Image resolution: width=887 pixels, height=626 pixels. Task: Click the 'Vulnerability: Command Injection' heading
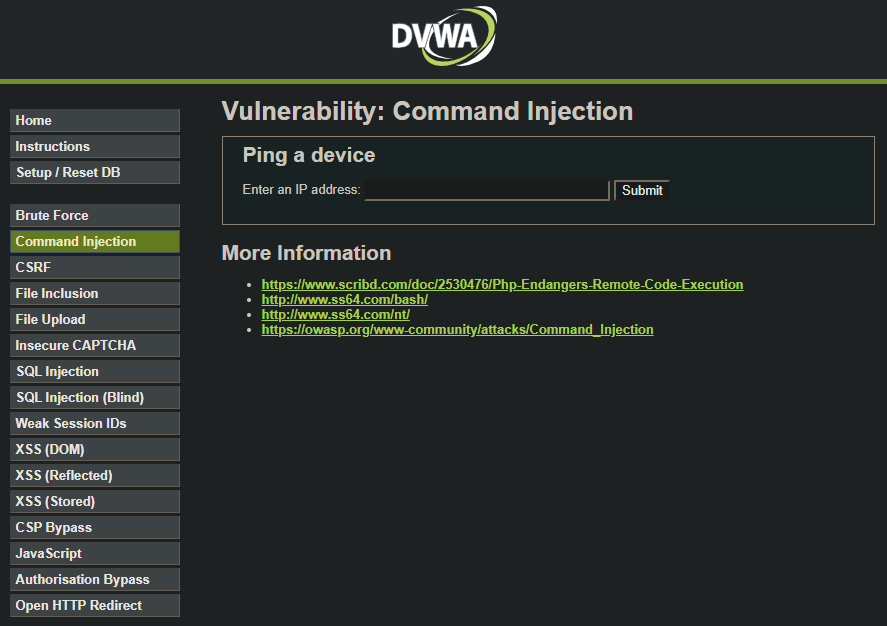(x=428, y=111)
